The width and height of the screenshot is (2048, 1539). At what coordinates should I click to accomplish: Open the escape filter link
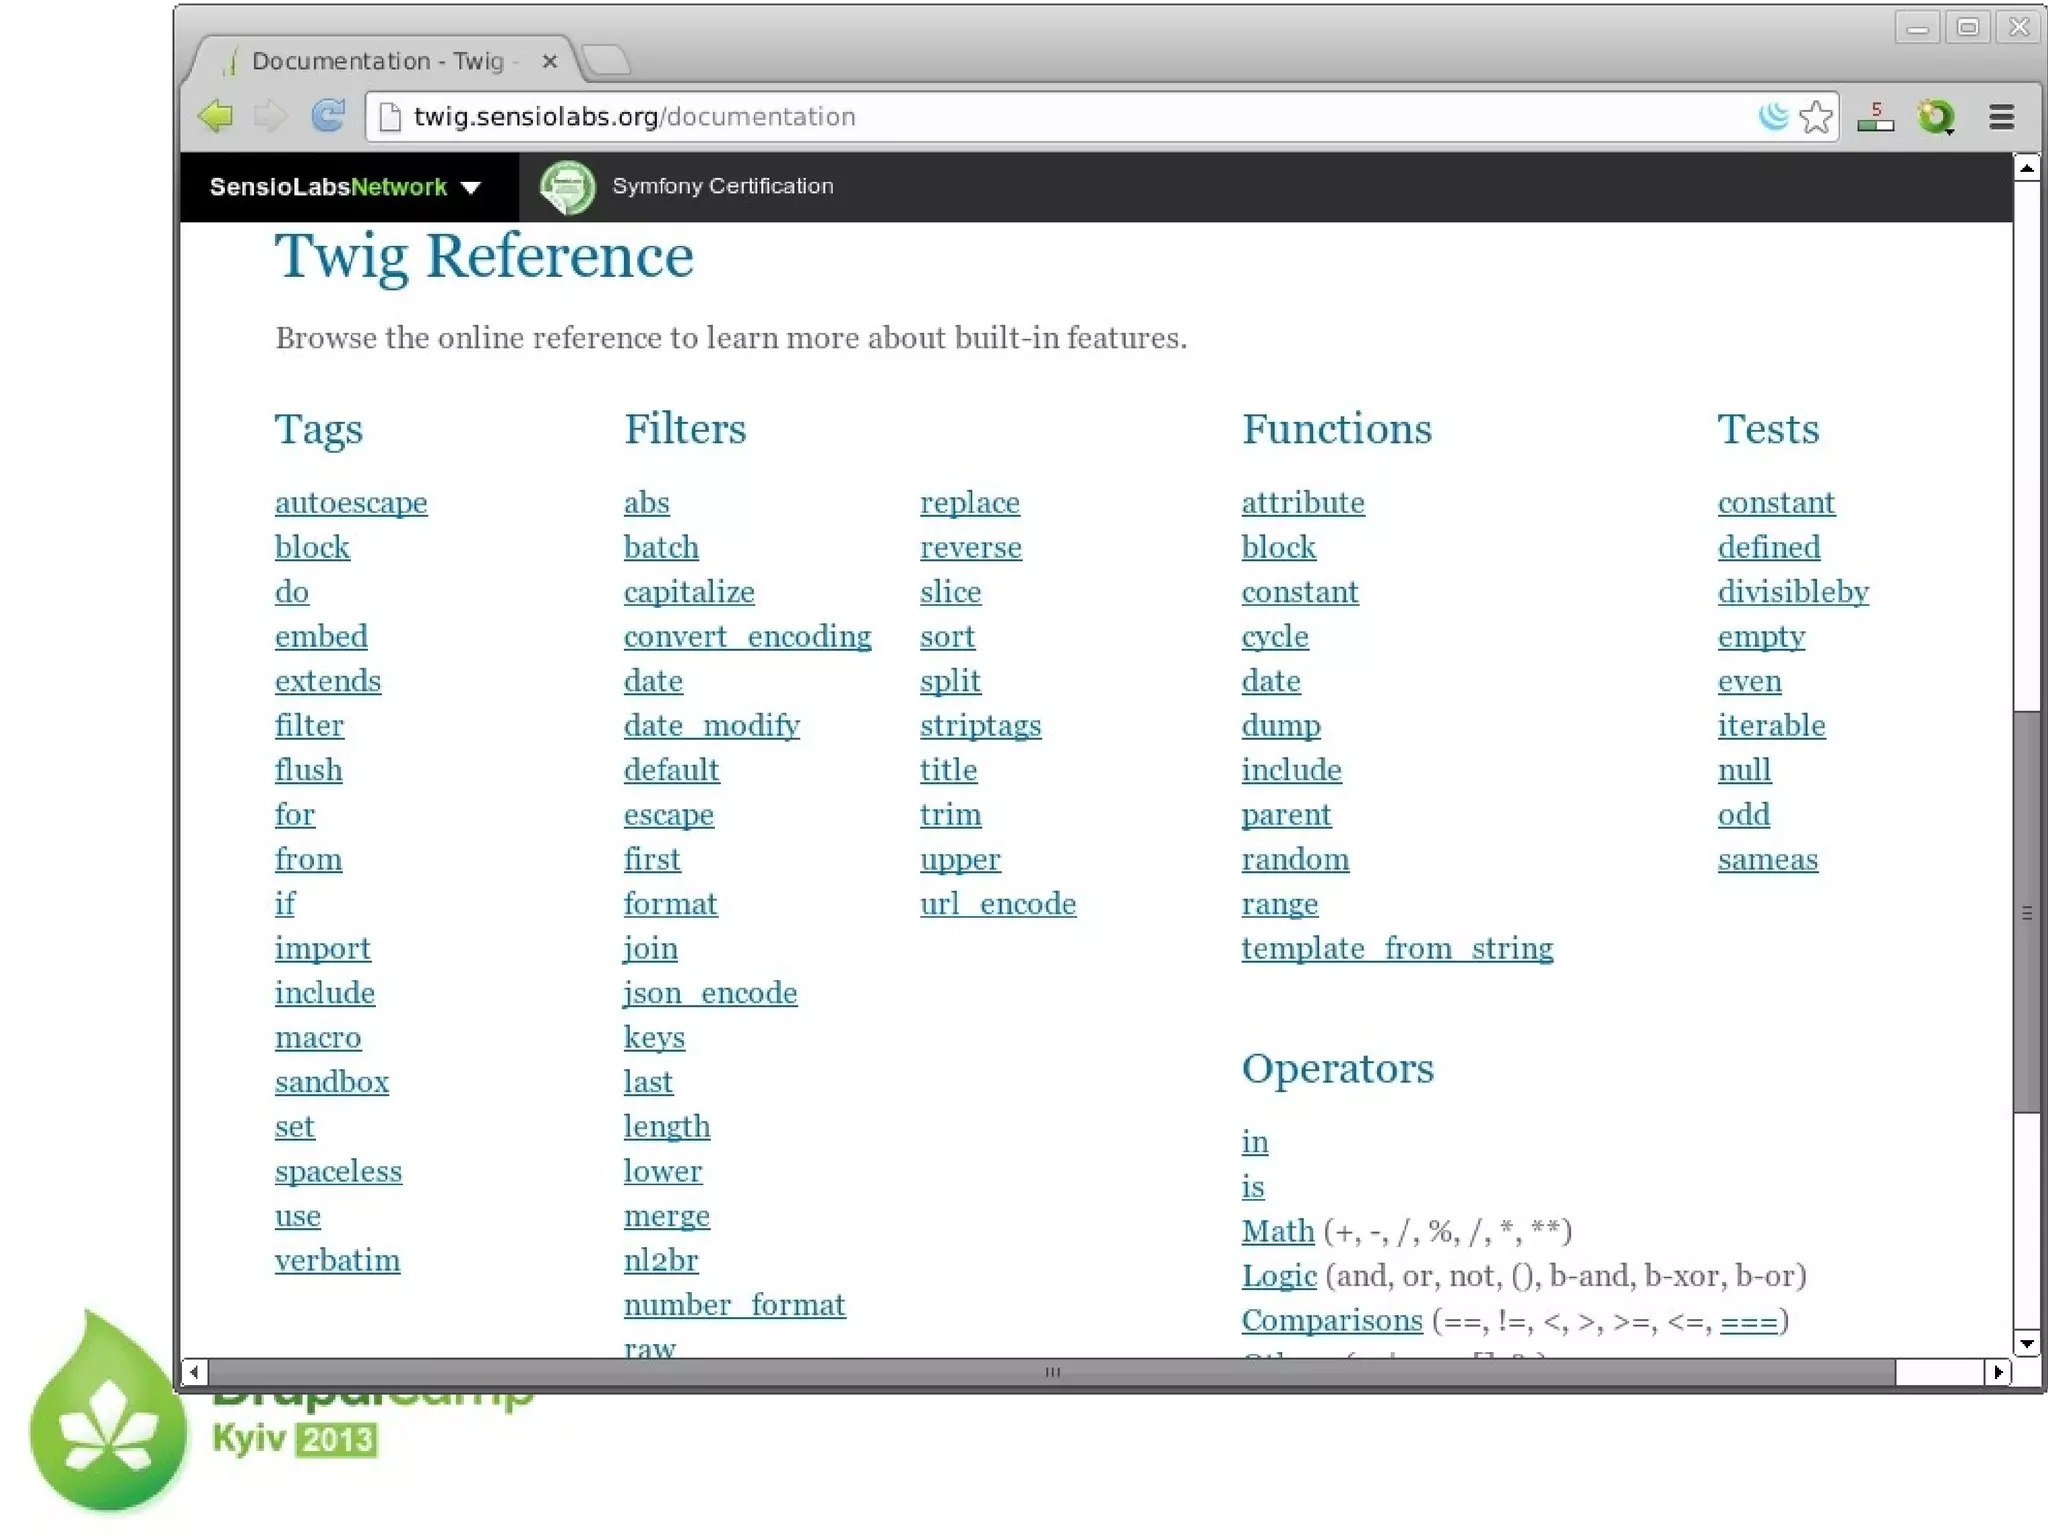pyautogui.click(x=669, y=816)
